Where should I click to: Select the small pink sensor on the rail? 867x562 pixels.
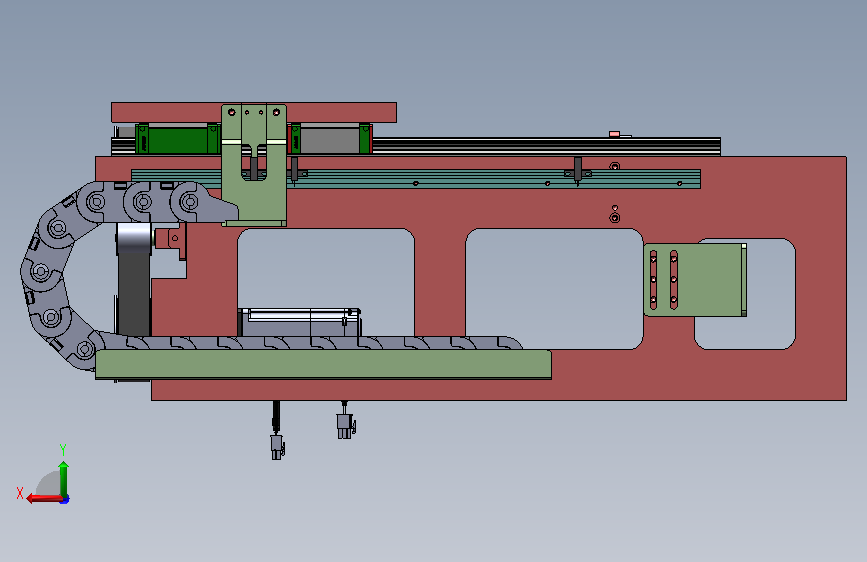click(614, 134)
